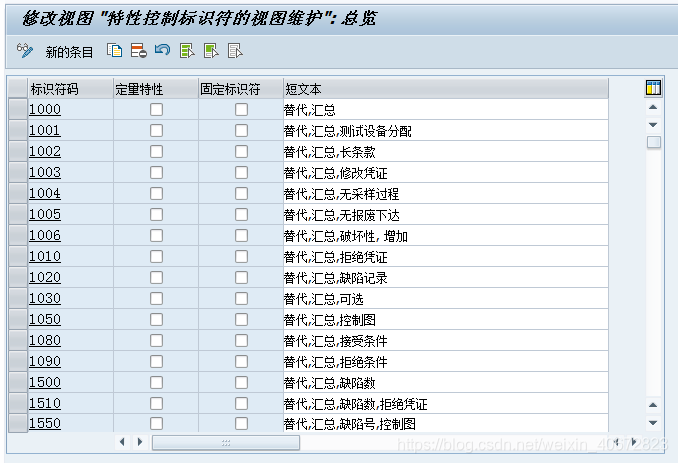This screenshot has height=463, width=678.
Task: Toggle 固定标识符 checkbox for row 1000
Action: point(241,109)
